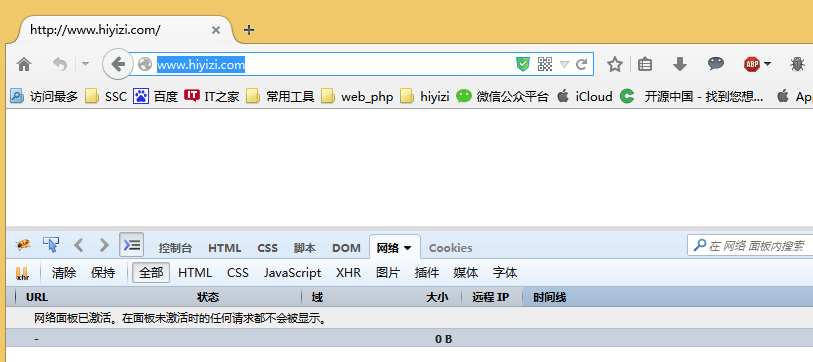Open the IT之家 bookmark
813x362 pixels.
tap(212, 96)
